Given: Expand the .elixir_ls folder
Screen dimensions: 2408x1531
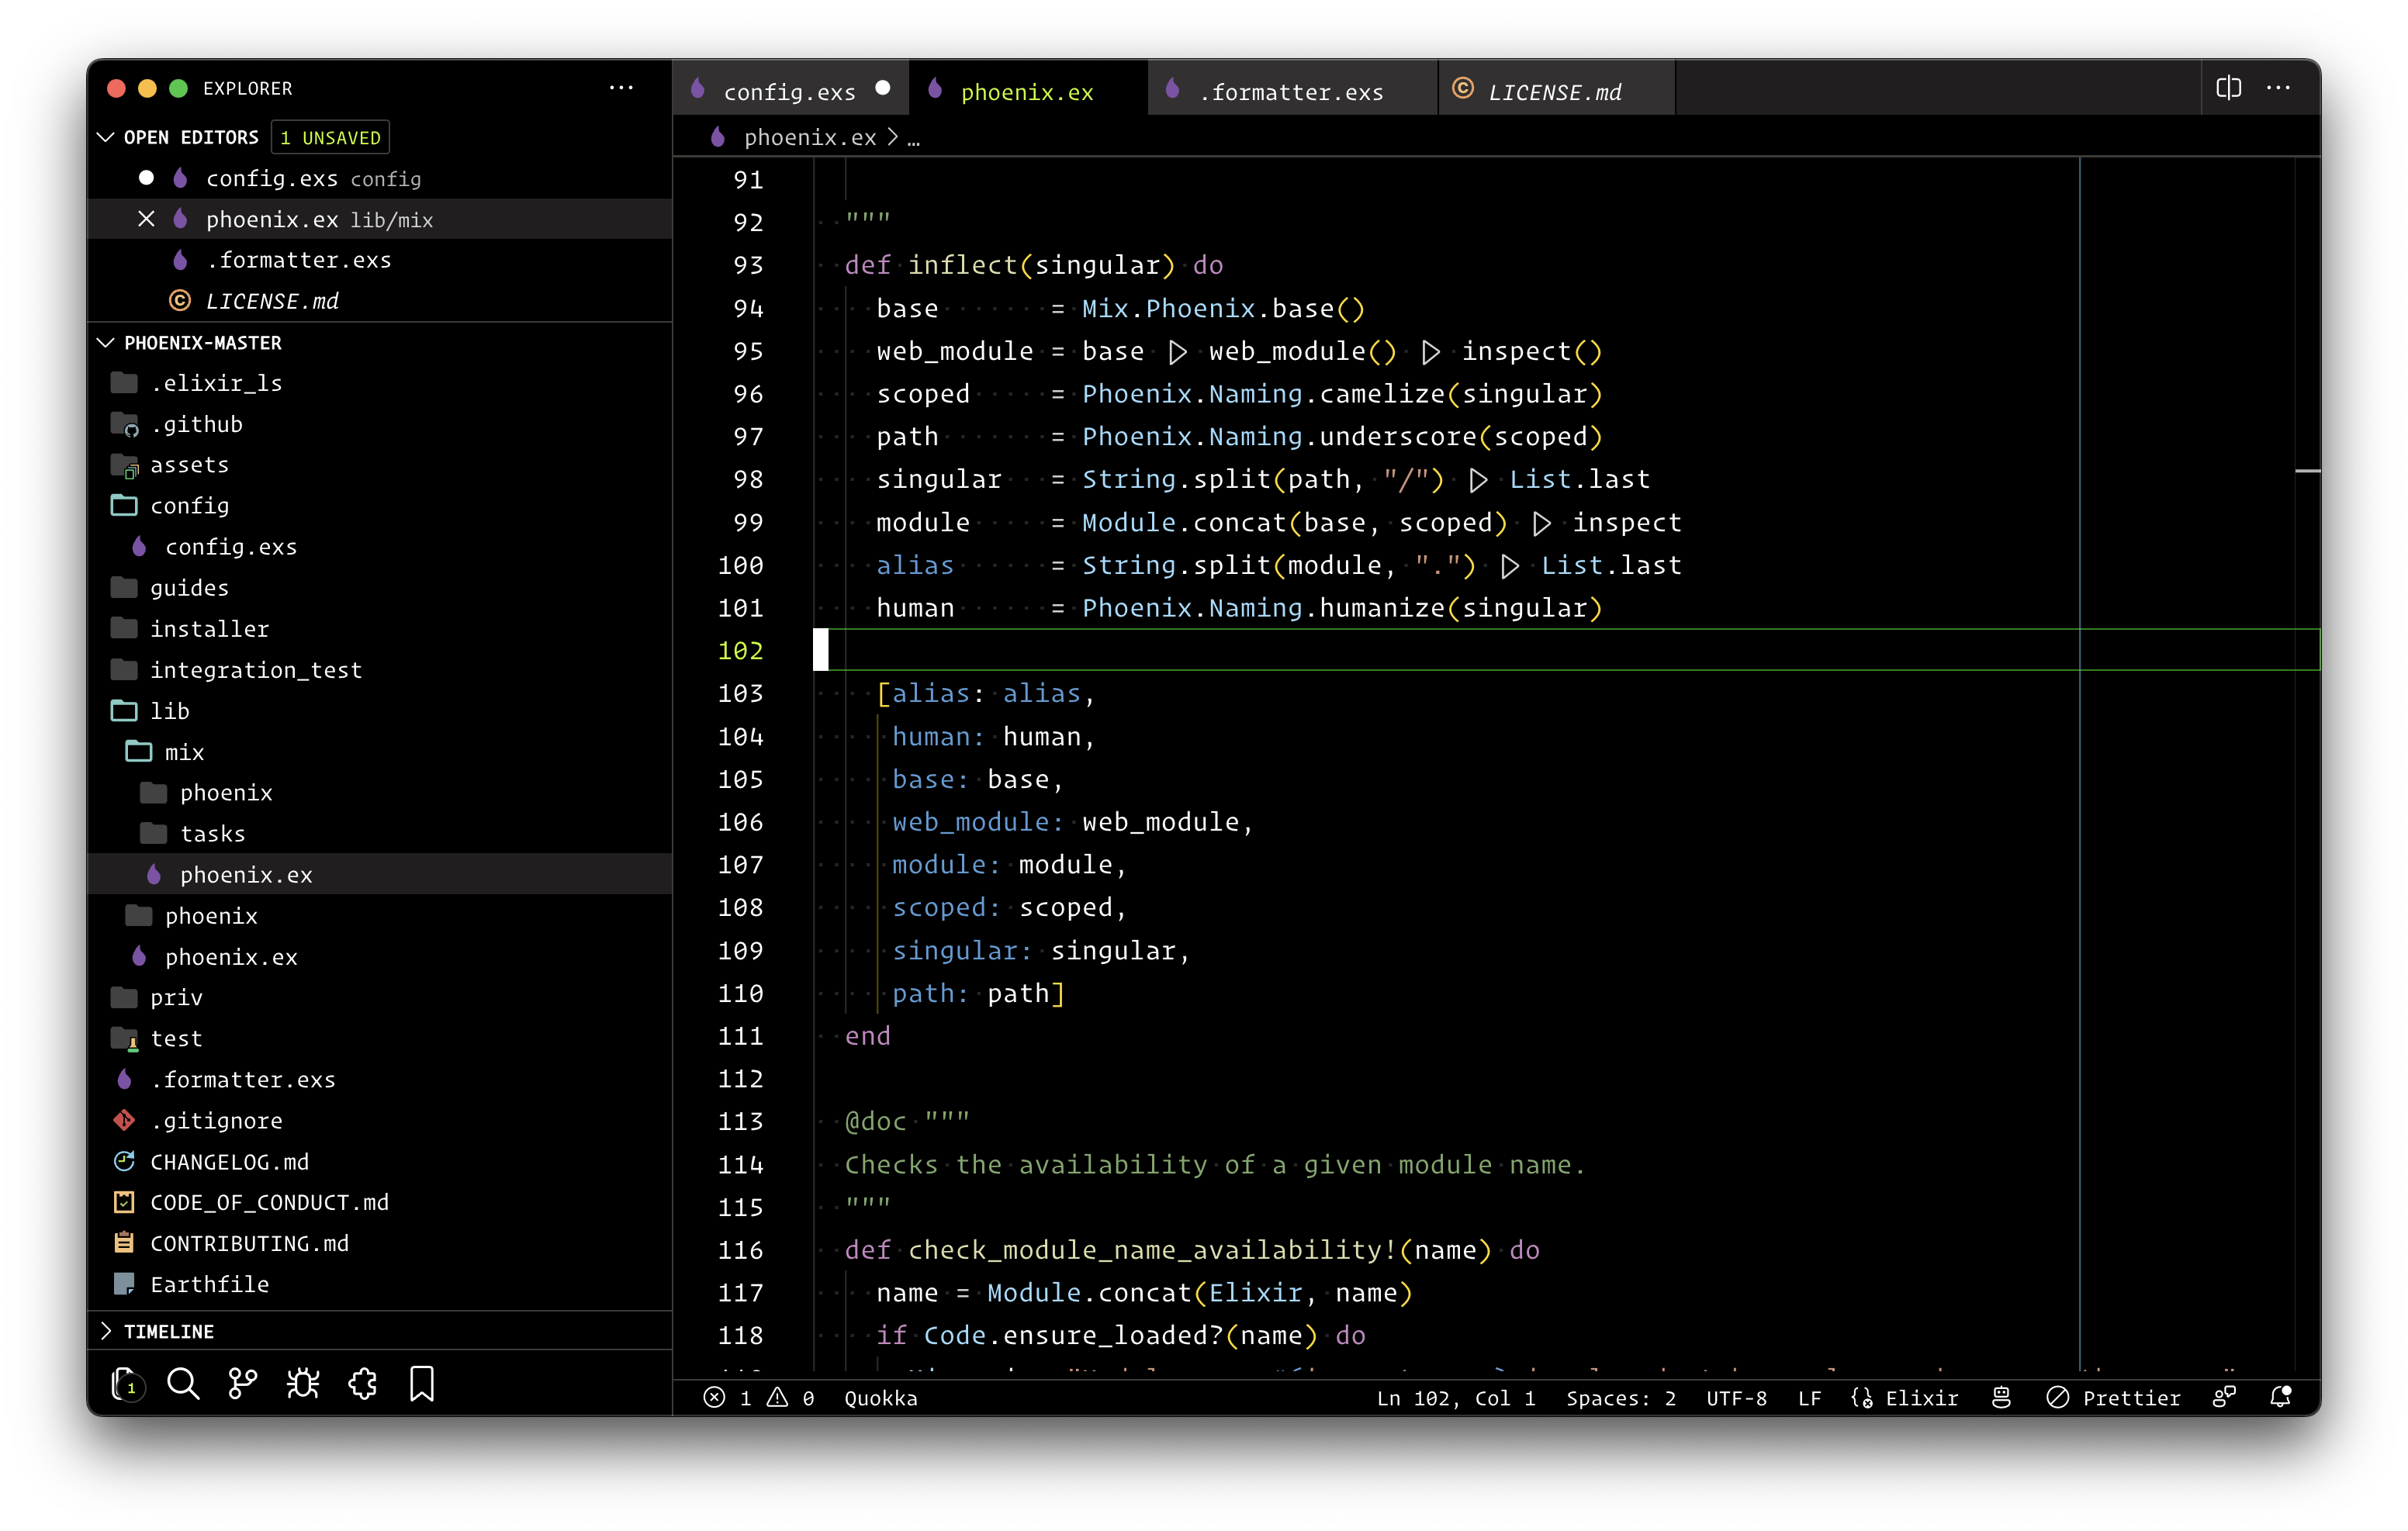Looking at the screenshot, I should click(x=380, y=383).
